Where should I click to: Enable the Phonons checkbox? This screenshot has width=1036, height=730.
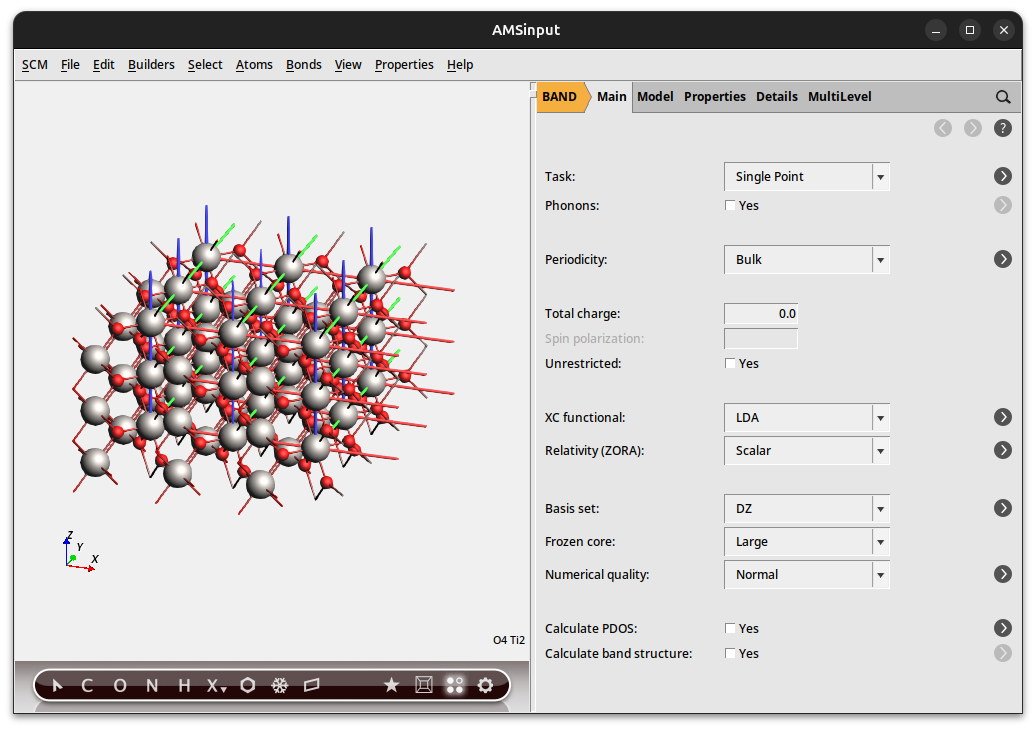pos(730,206)
